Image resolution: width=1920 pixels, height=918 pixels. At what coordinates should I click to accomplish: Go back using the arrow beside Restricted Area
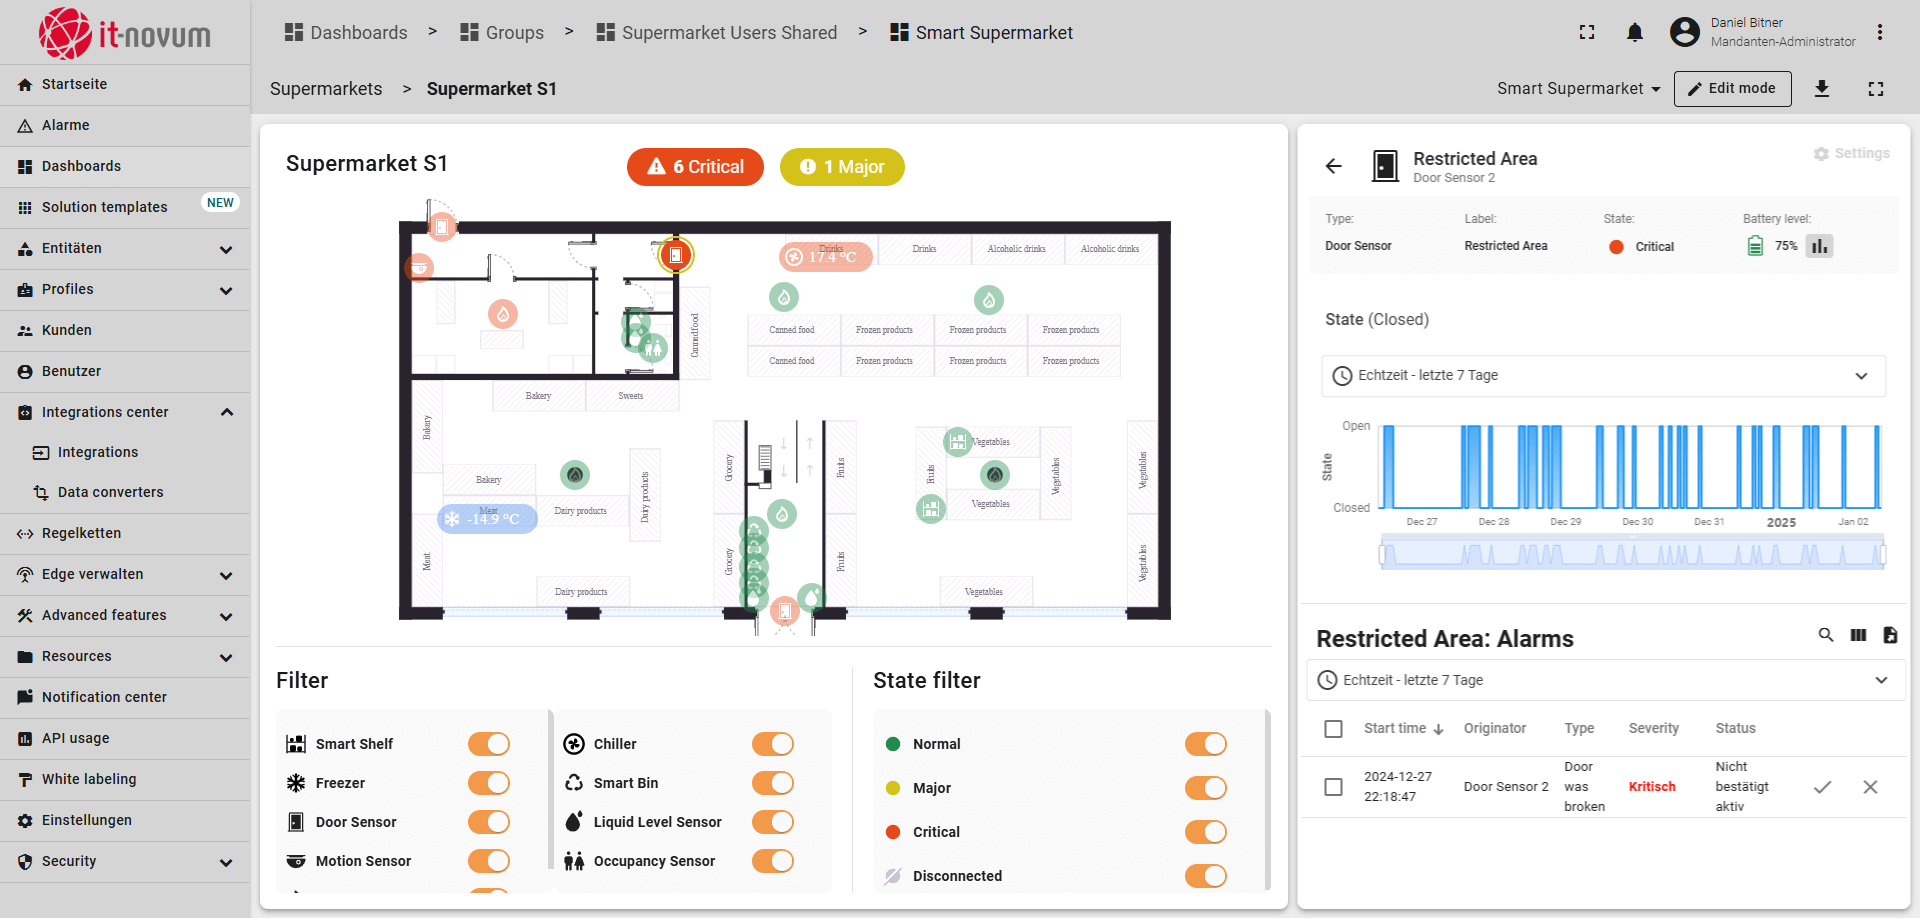(1334, 166)
